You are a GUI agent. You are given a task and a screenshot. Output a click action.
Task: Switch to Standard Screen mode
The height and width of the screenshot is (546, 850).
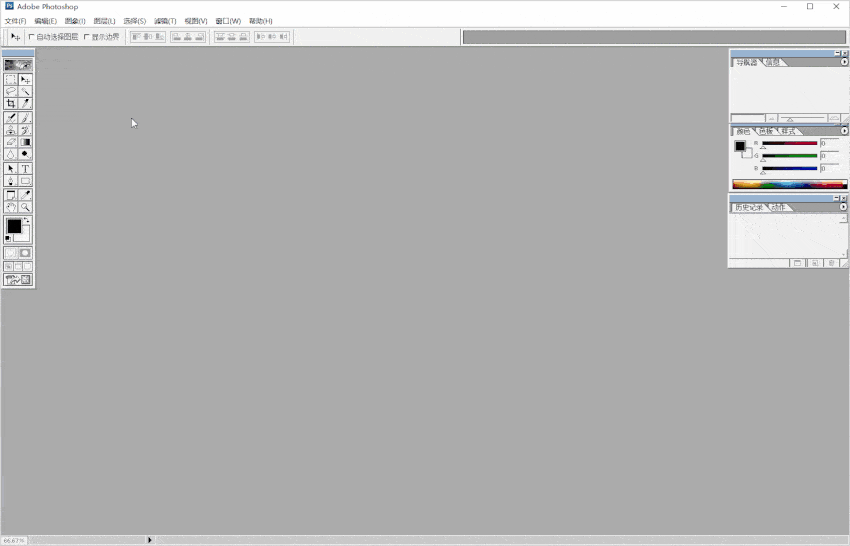tap(8, 267)
